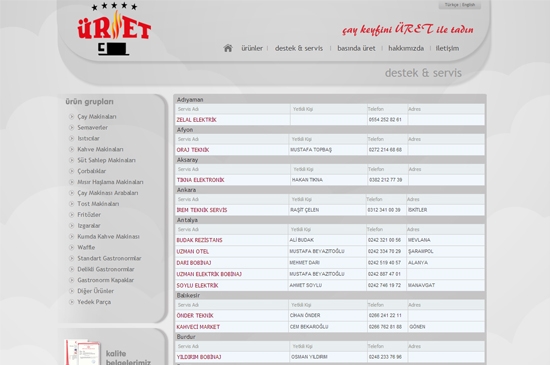Select the Balıkesir city header
This screenshot has height=365, width=550.
click(188, 295)
